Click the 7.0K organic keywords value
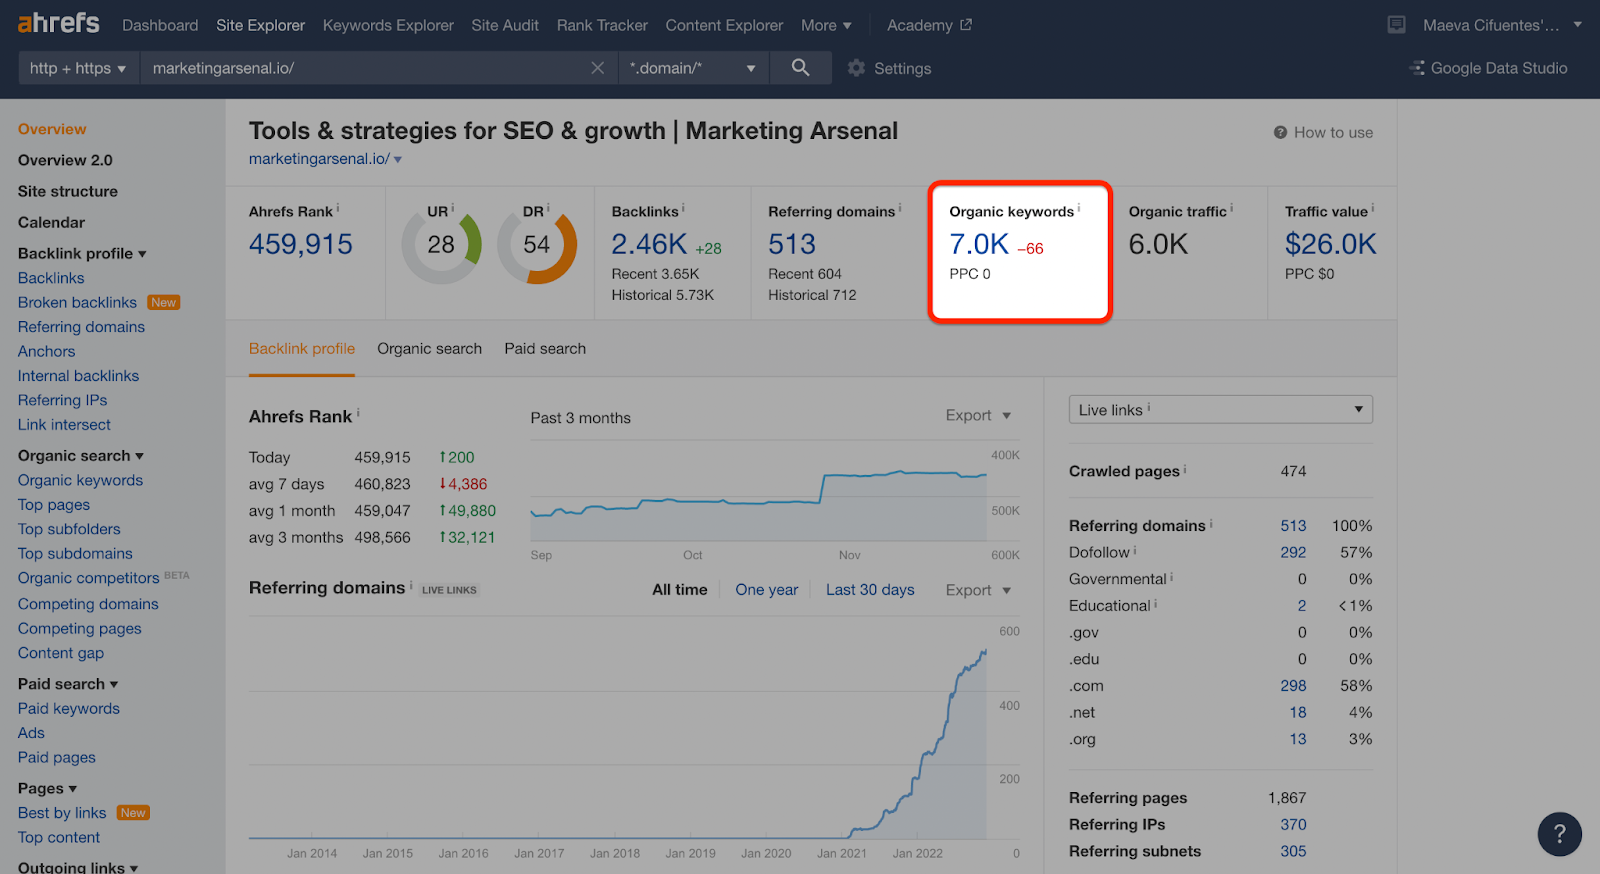Viewport: 1600px width, 874px height. (x=979, y=244)
